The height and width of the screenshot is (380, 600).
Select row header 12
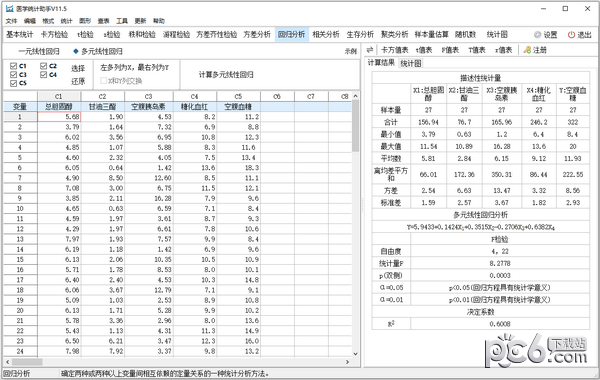pos(20,229)
